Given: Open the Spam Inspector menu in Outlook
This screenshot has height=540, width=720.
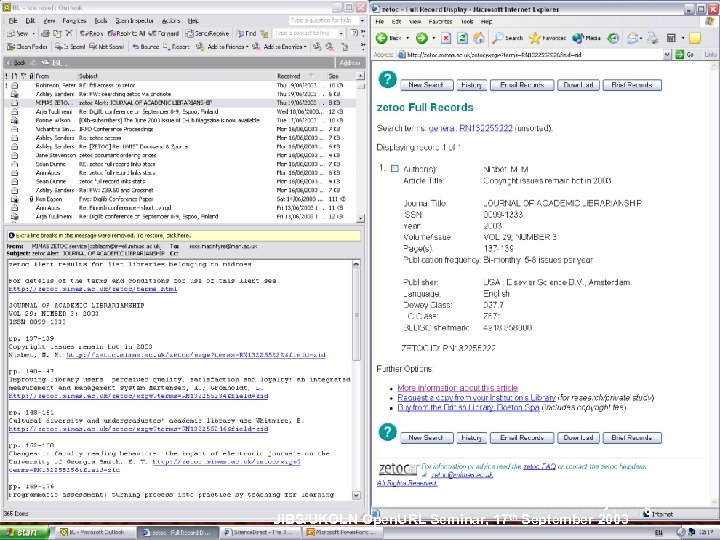Looking at the screenshot, I should (134, 21).
